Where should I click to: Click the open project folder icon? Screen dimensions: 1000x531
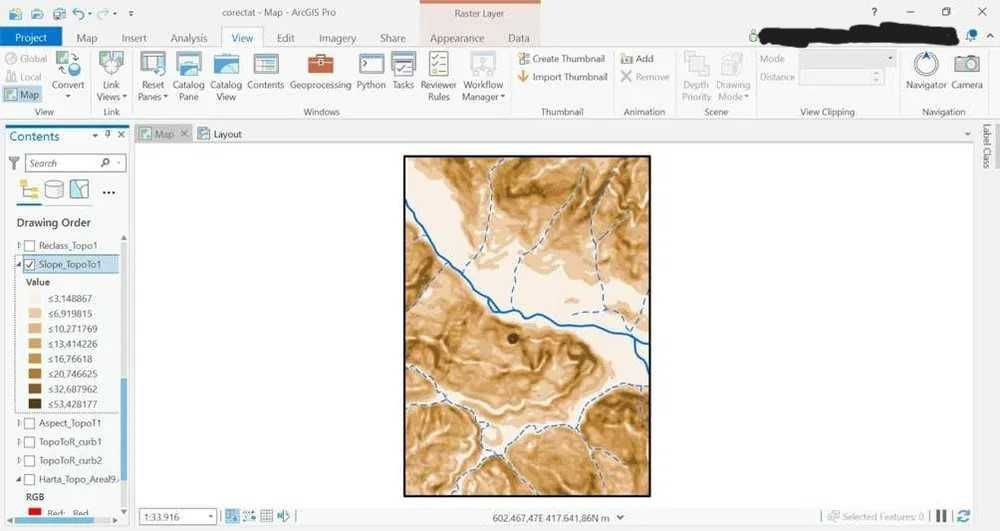point(38,13)
